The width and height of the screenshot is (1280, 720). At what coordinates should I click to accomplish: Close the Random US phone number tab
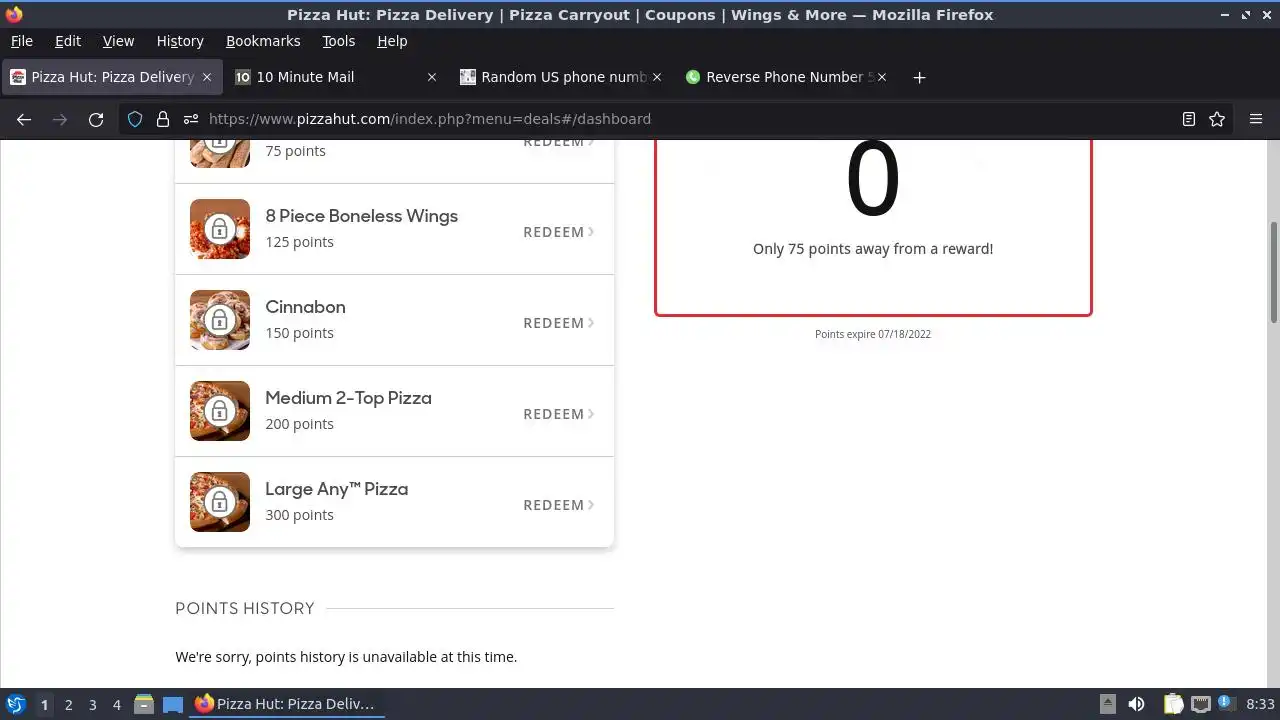click(x=657, y=77)
